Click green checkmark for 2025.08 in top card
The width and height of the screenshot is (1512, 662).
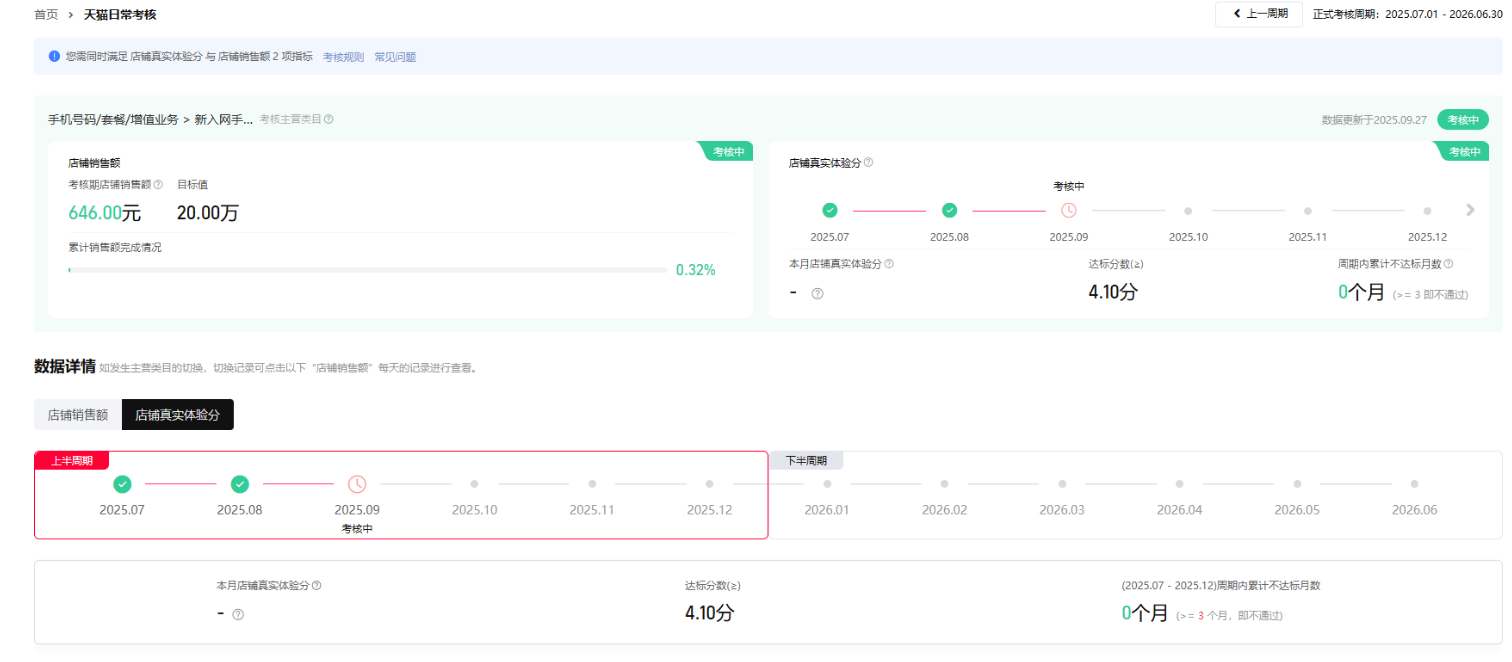pos(950,210)
